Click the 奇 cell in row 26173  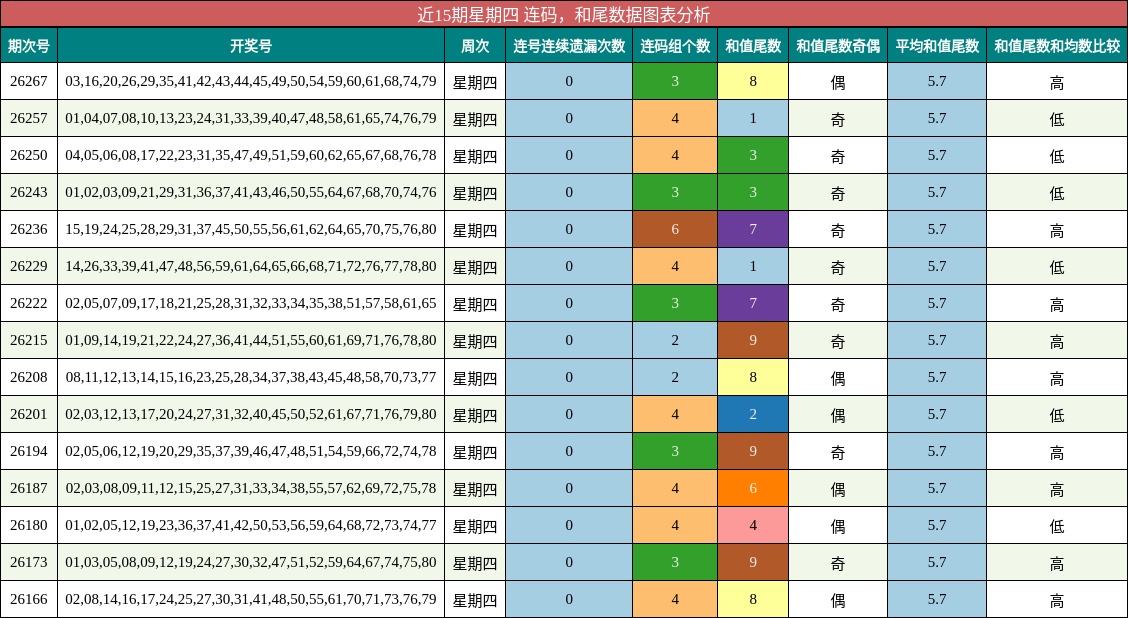(x=838, y=563)
